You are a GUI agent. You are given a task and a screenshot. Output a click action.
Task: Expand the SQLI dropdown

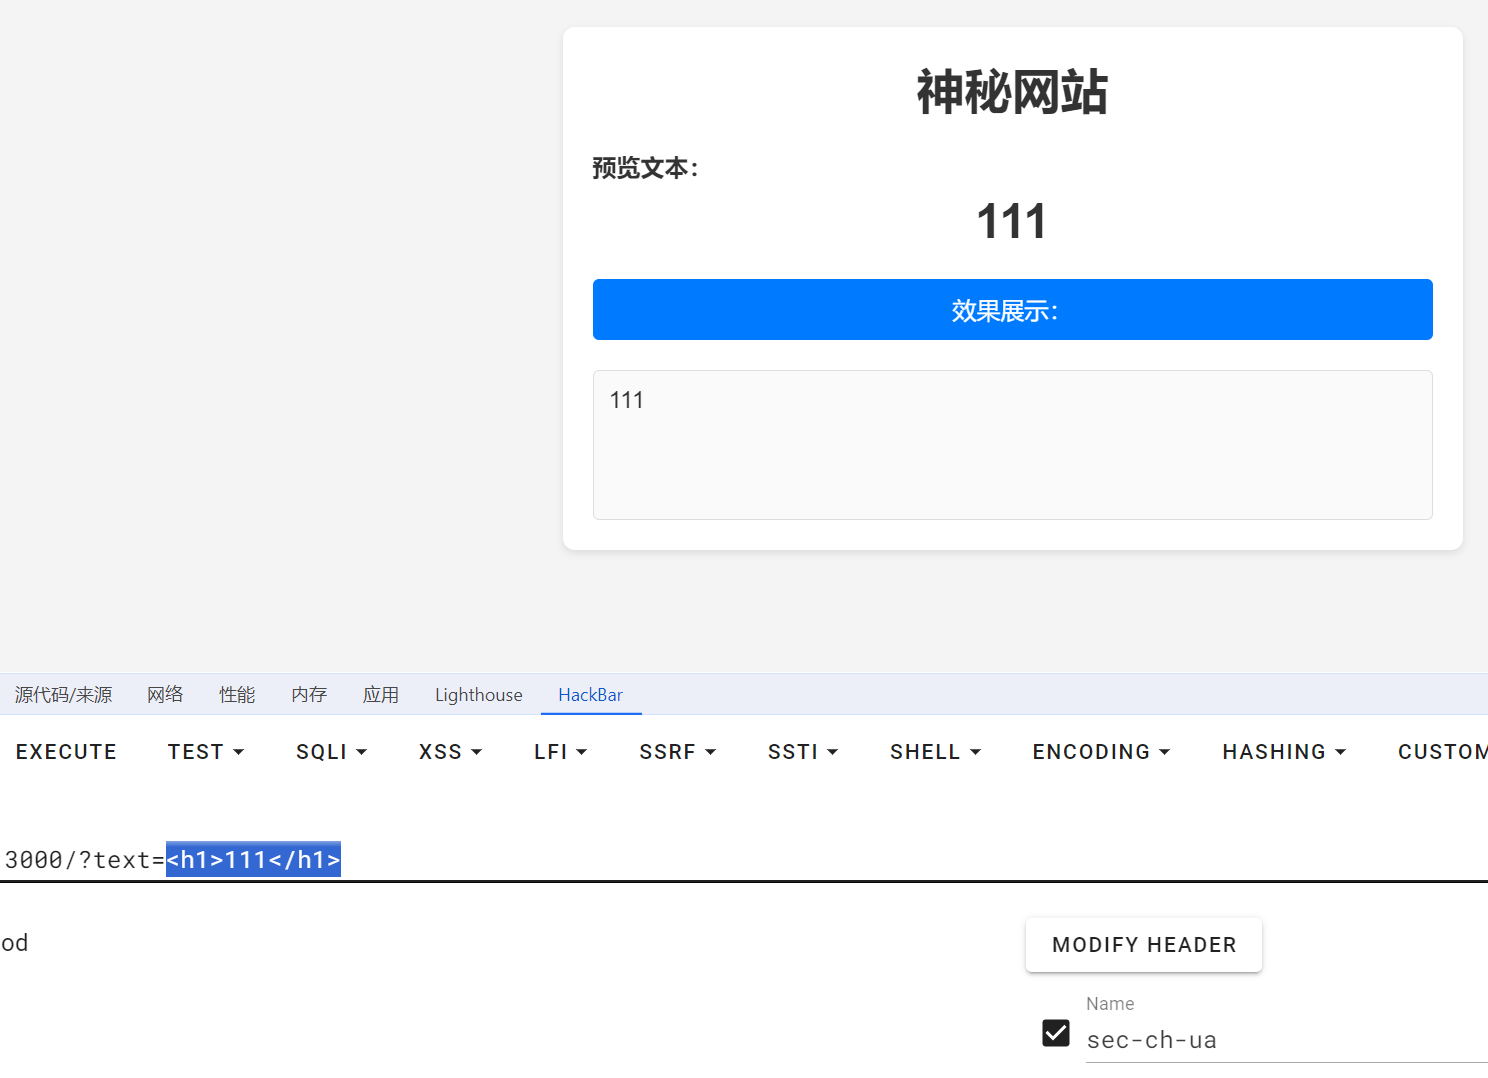coord(332,752)
